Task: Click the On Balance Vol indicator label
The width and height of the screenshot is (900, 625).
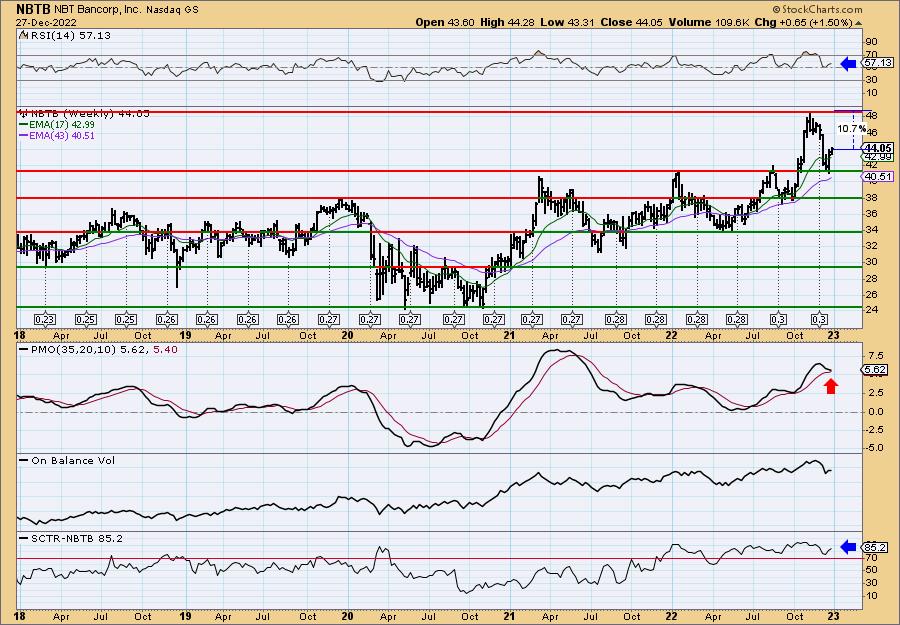Action: click(73, 460)
